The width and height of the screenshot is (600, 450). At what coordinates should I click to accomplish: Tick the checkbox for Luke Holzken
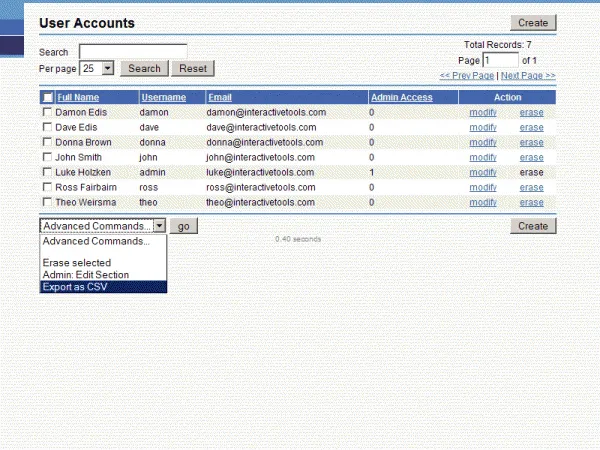(47, 172)
